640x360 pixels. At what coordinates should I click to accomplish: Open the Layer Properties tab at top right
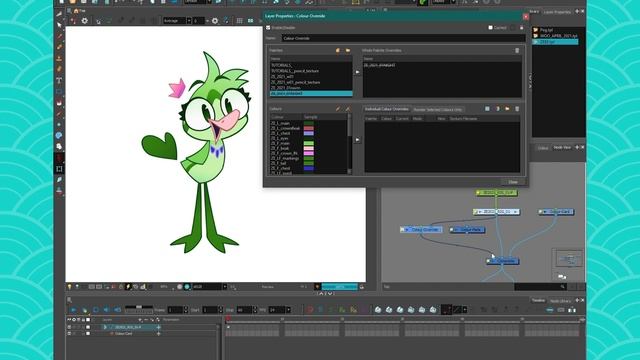(557, 12)
